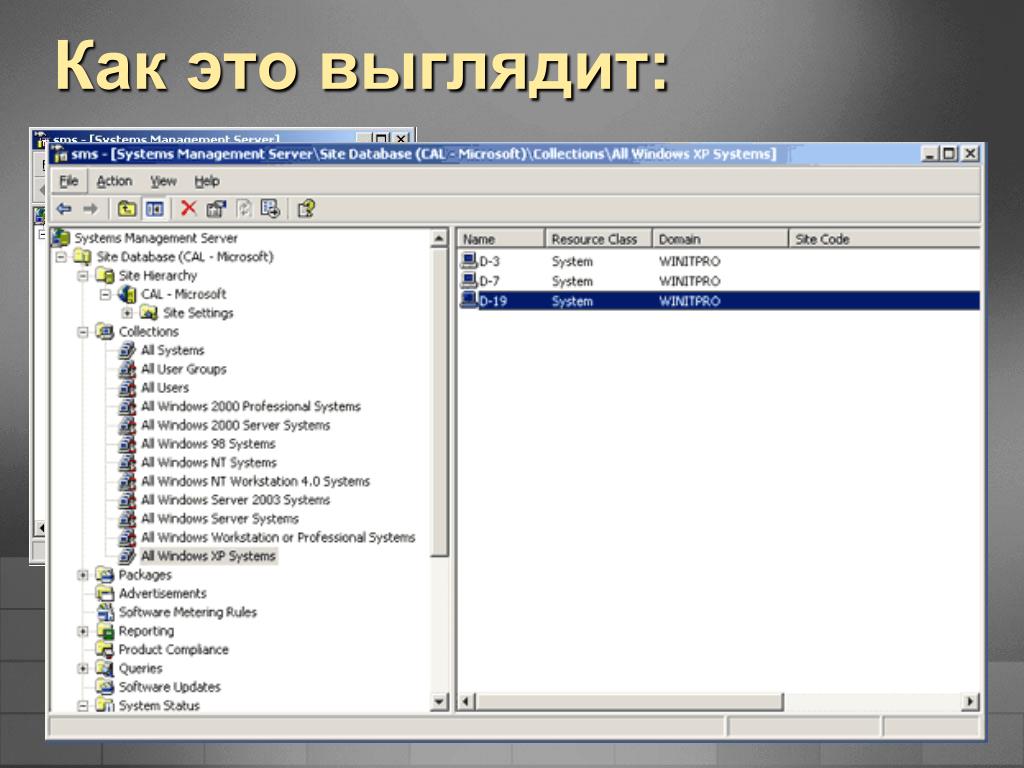Click the Advertisements node icon
Screen dimensions: 1024x768
[105, 594]
